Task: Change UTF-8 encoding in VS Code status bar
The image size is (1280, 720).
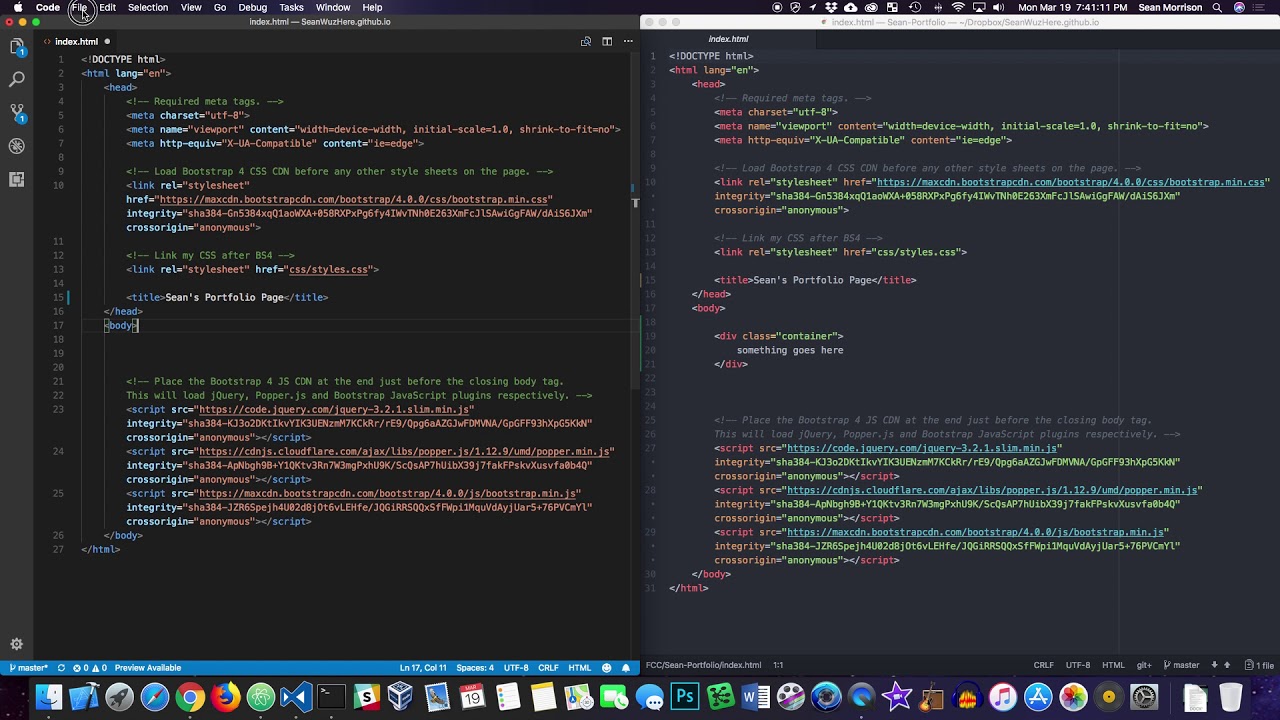Action: click(516, 668)
